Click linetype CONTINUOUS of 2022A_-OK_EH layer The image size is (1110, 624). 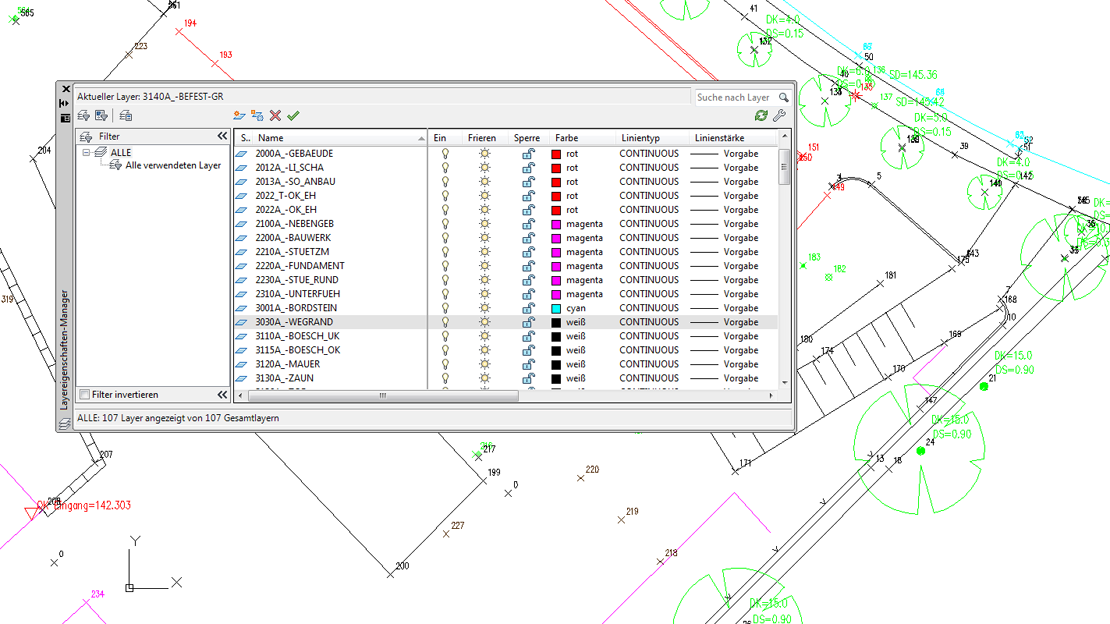(x=649, y=210)
